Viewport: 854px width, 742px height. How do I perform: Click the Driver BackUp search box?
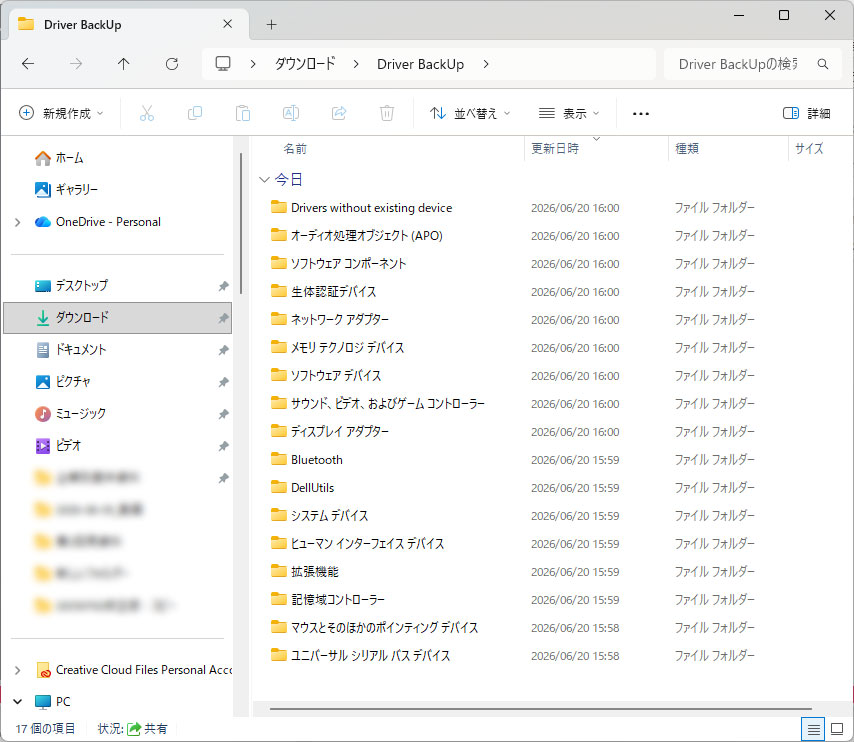pos(752,64)
